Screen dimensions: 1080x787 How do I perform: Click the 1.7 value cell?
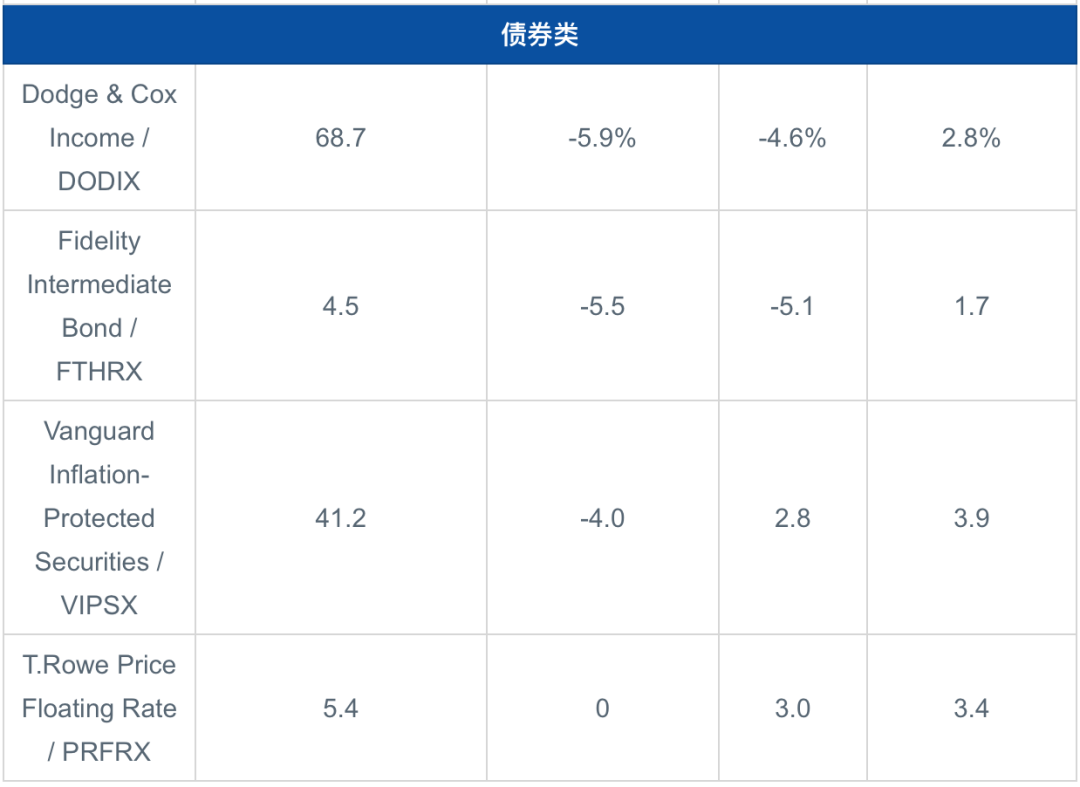tap(971, 306)
